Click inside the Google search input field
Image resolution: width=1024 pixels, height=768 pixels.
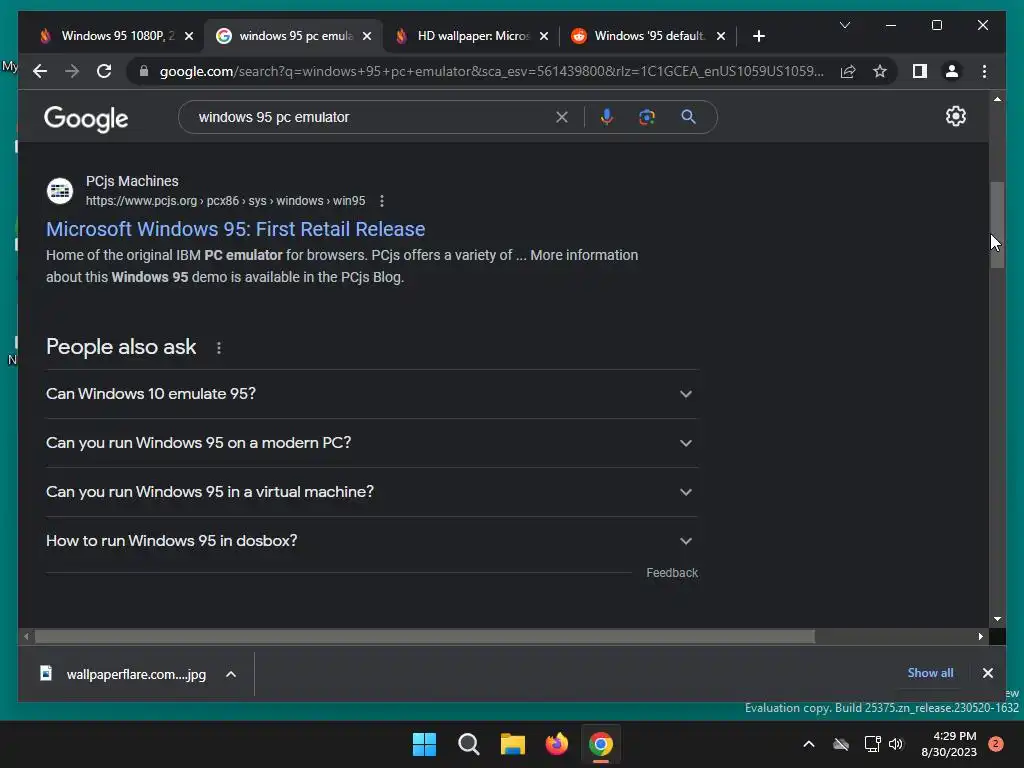click(x=372, y=117)
